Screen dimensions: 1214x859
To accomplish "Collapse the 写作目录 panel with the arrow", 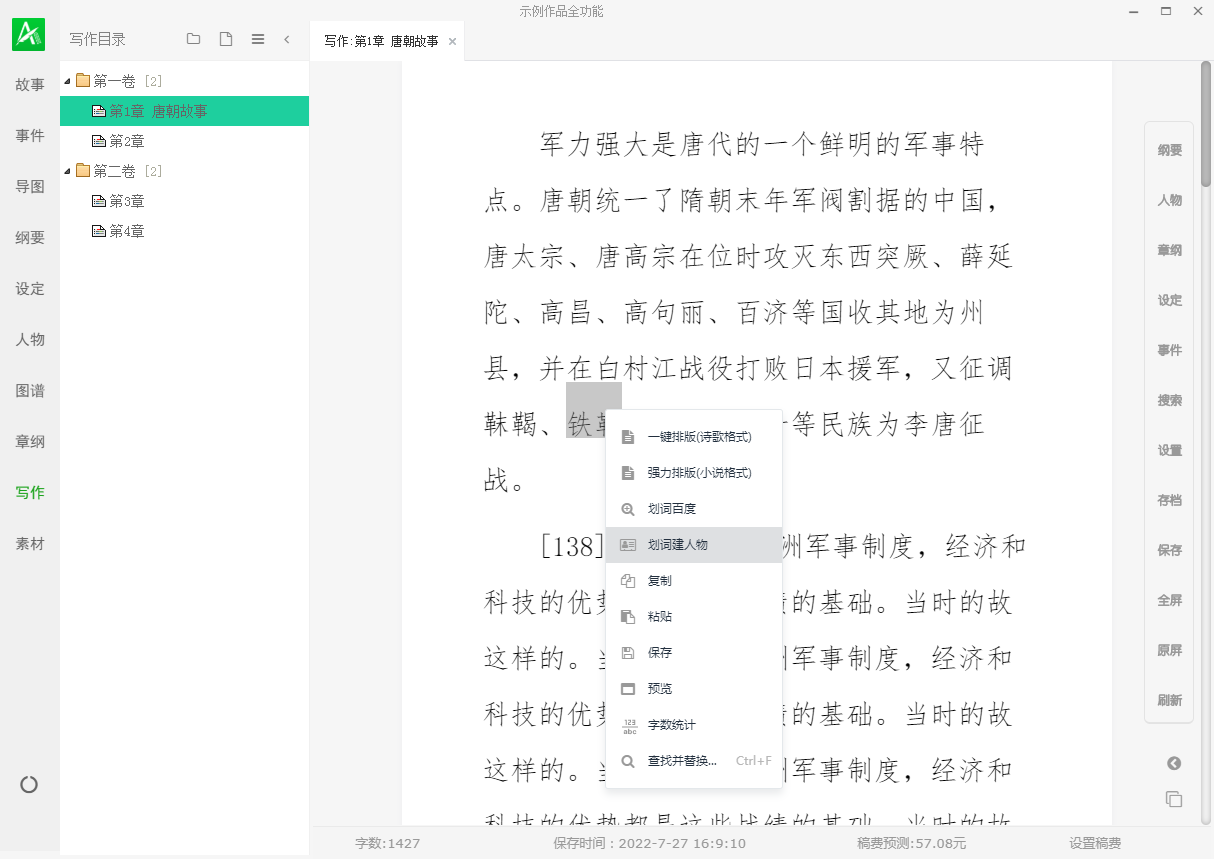I will [x=287, y=39].
